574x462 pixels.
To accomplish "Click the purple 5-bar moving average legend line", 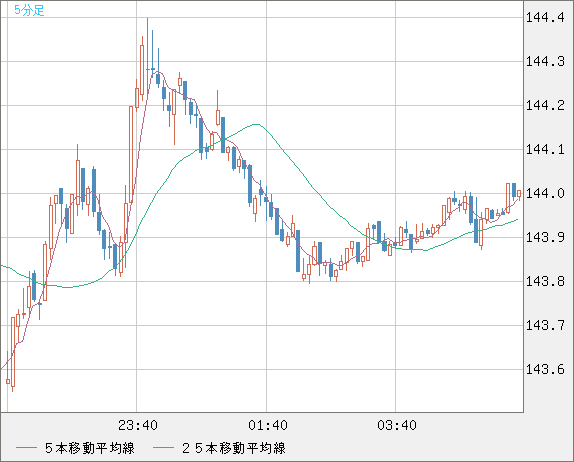I will pos(26,448).
